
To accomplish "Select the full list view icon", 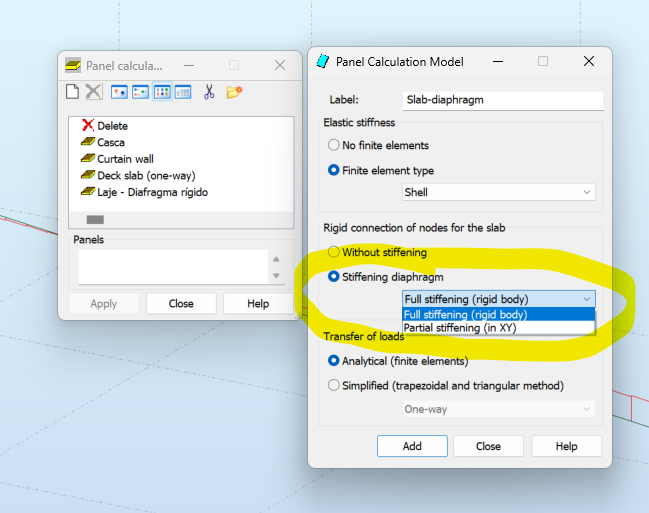I will click(x=183, y=92).
